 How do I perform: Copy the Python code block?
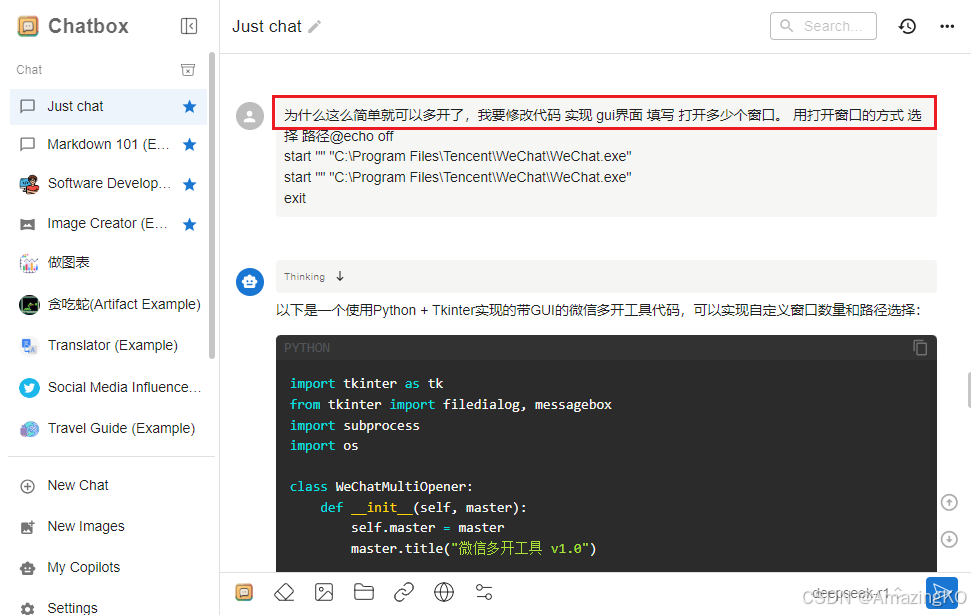pos(920,347)
